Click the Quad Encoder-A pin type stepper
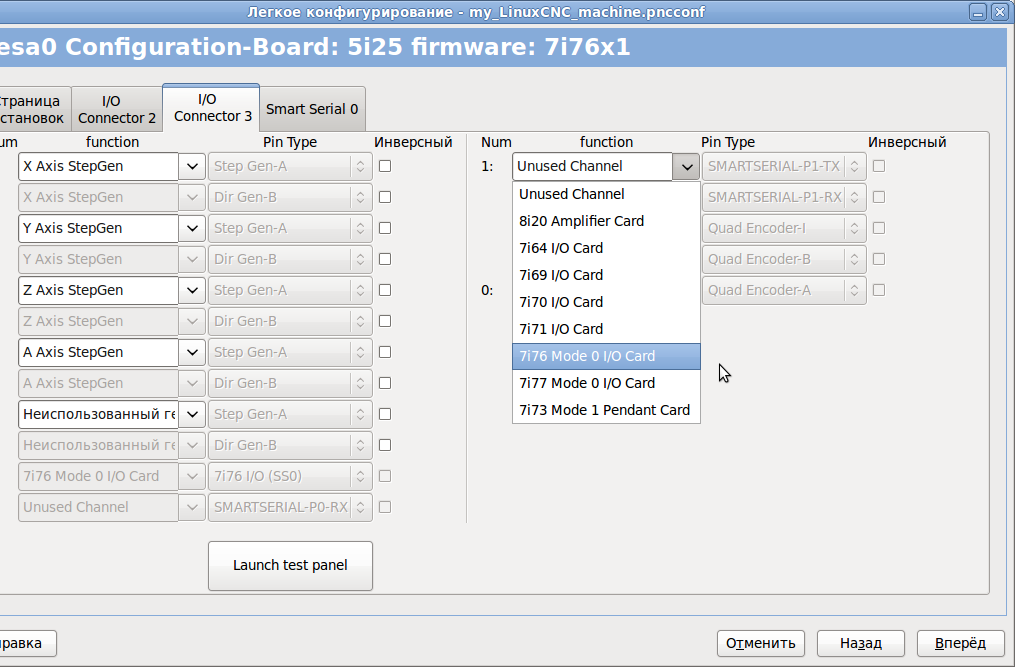Image resolution: width=1015 pixels, height=667 pixels. click(x=854, y=291)
